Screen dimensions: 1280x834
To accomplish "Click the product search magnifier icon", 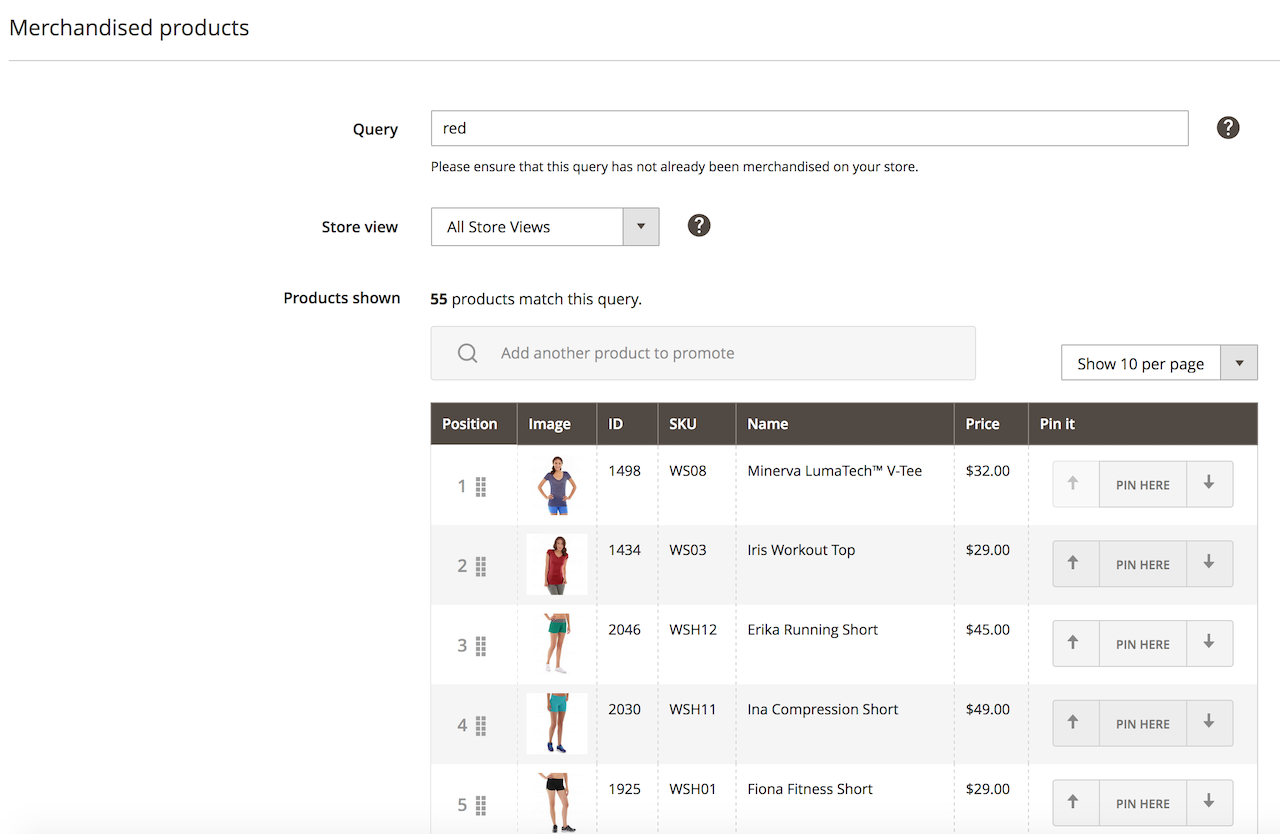I will tap(466, 352).
